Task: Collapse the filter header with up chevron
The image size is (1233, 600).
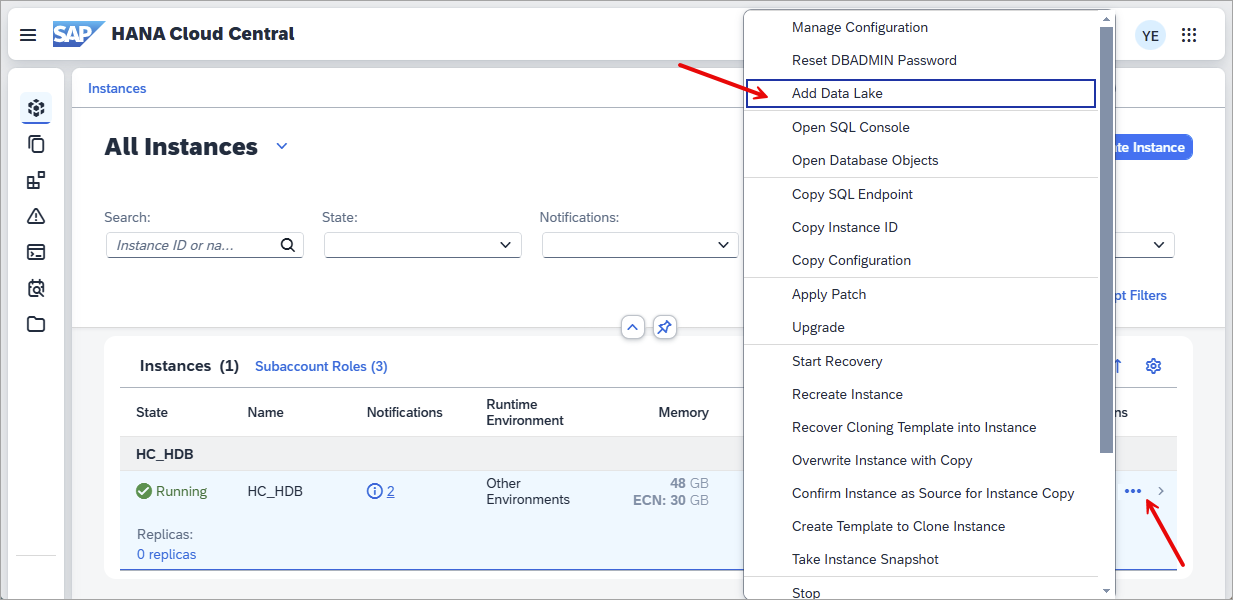Action: click(633, 327)
